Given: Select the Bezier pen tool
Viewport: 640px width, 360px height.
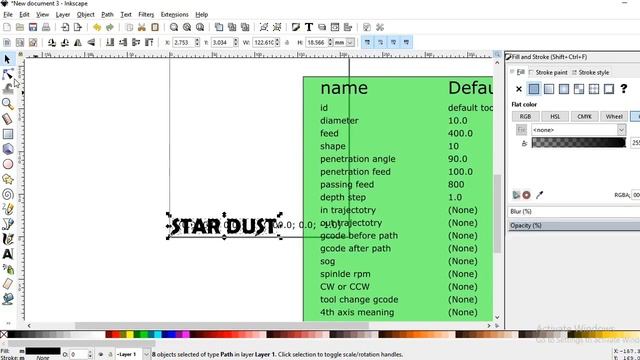Looking at the screenshot, I should tap(7, 224).
